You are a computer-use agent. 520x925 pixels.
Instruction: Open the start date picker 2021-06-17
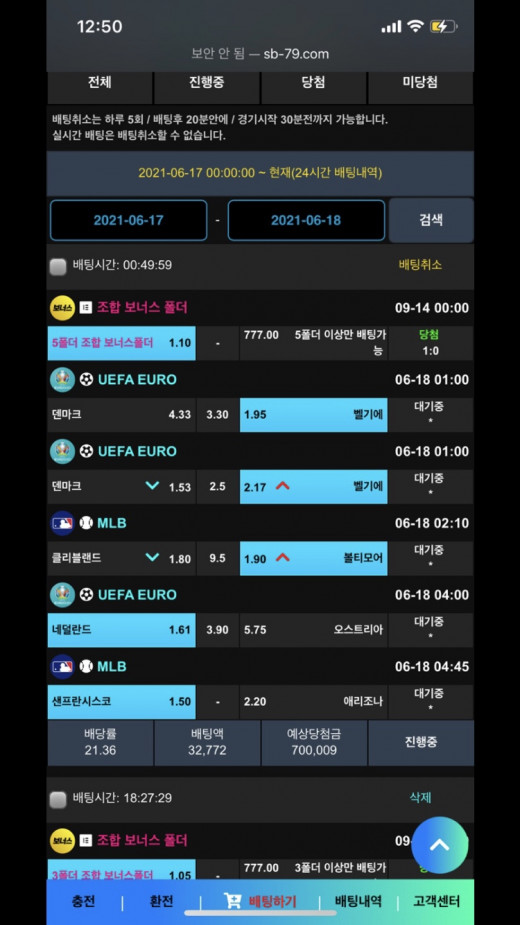(129, 221)
